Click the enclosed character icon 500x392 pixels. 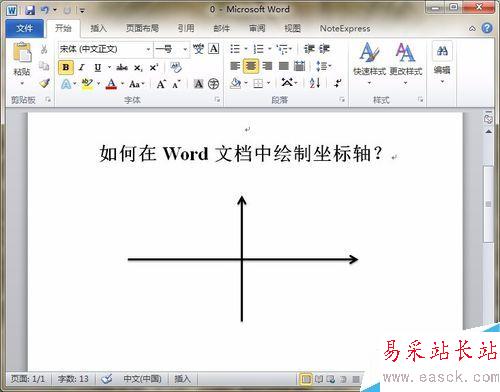(213, 84)
